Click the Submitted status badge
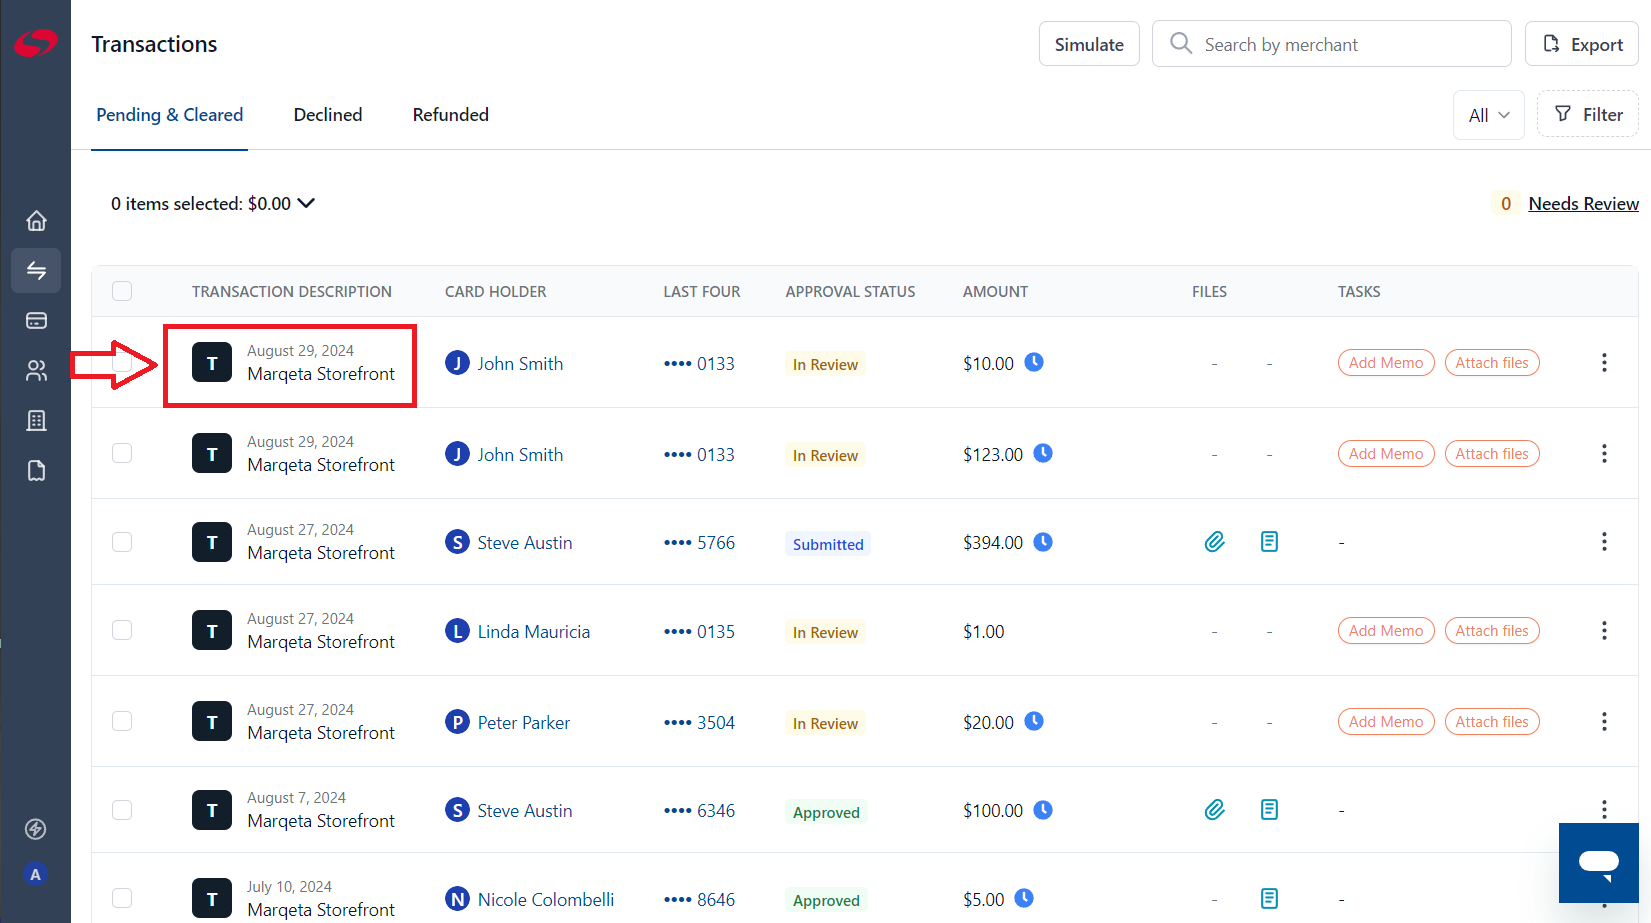This screenshot has width=1651, height=923. [828, 544]
